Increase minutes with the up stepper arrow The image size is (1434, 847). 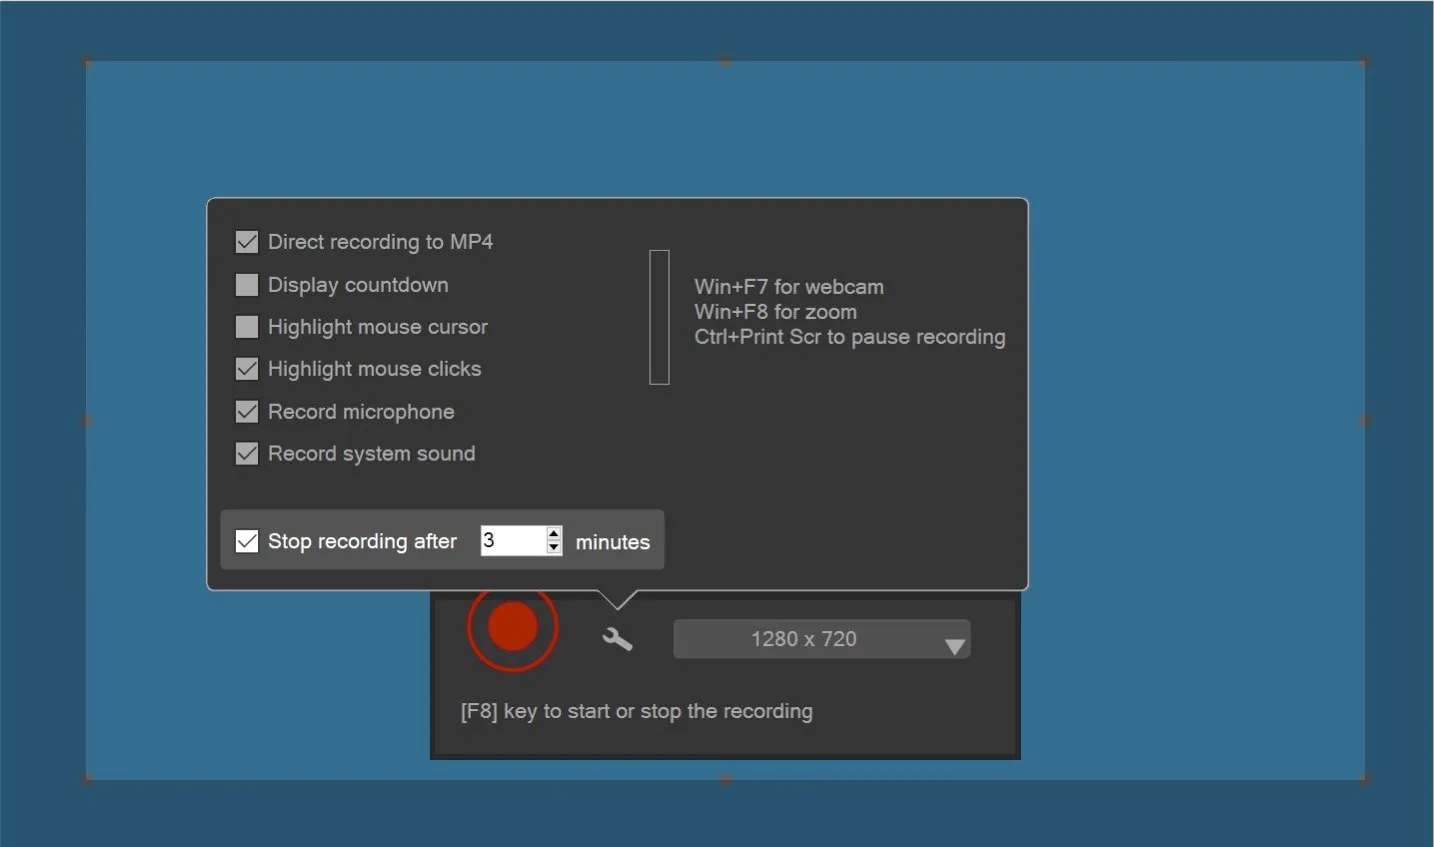point(553,534)
